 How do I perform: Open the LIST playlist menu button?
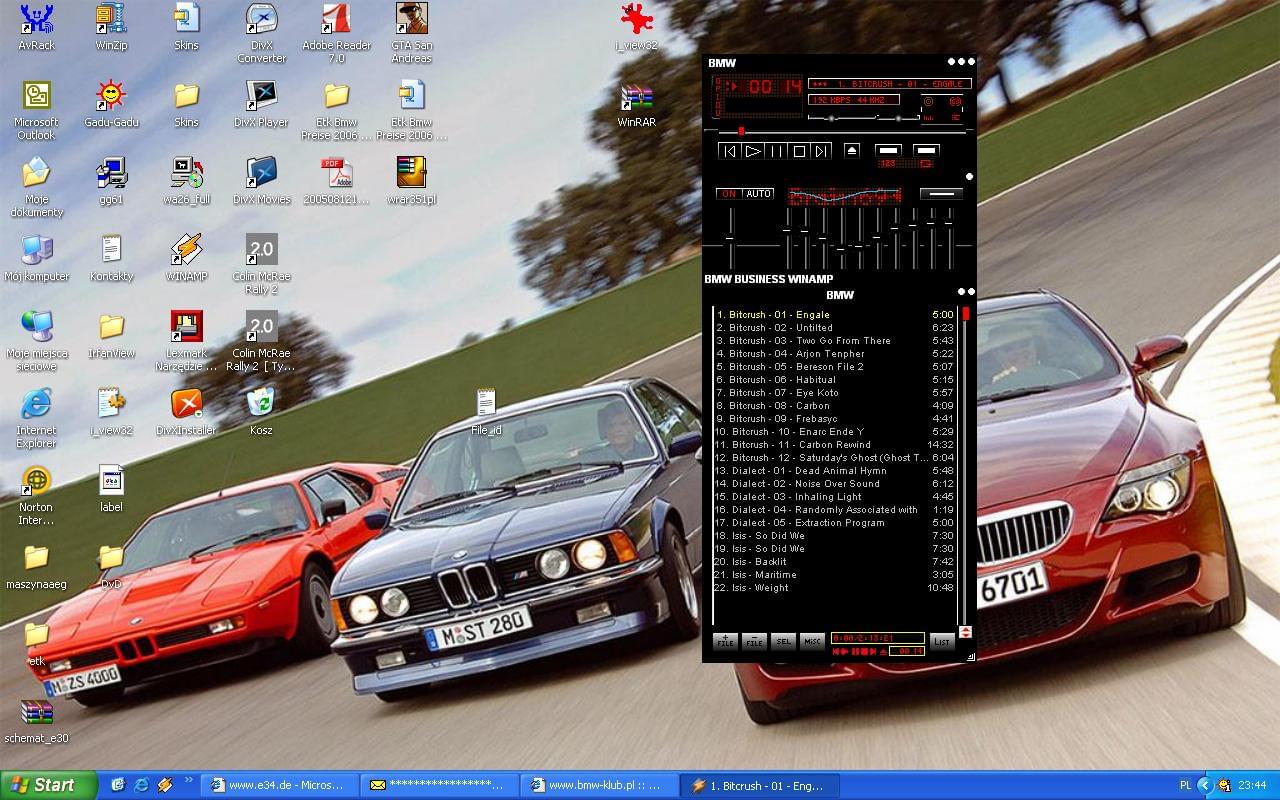[x=941, y=641]
